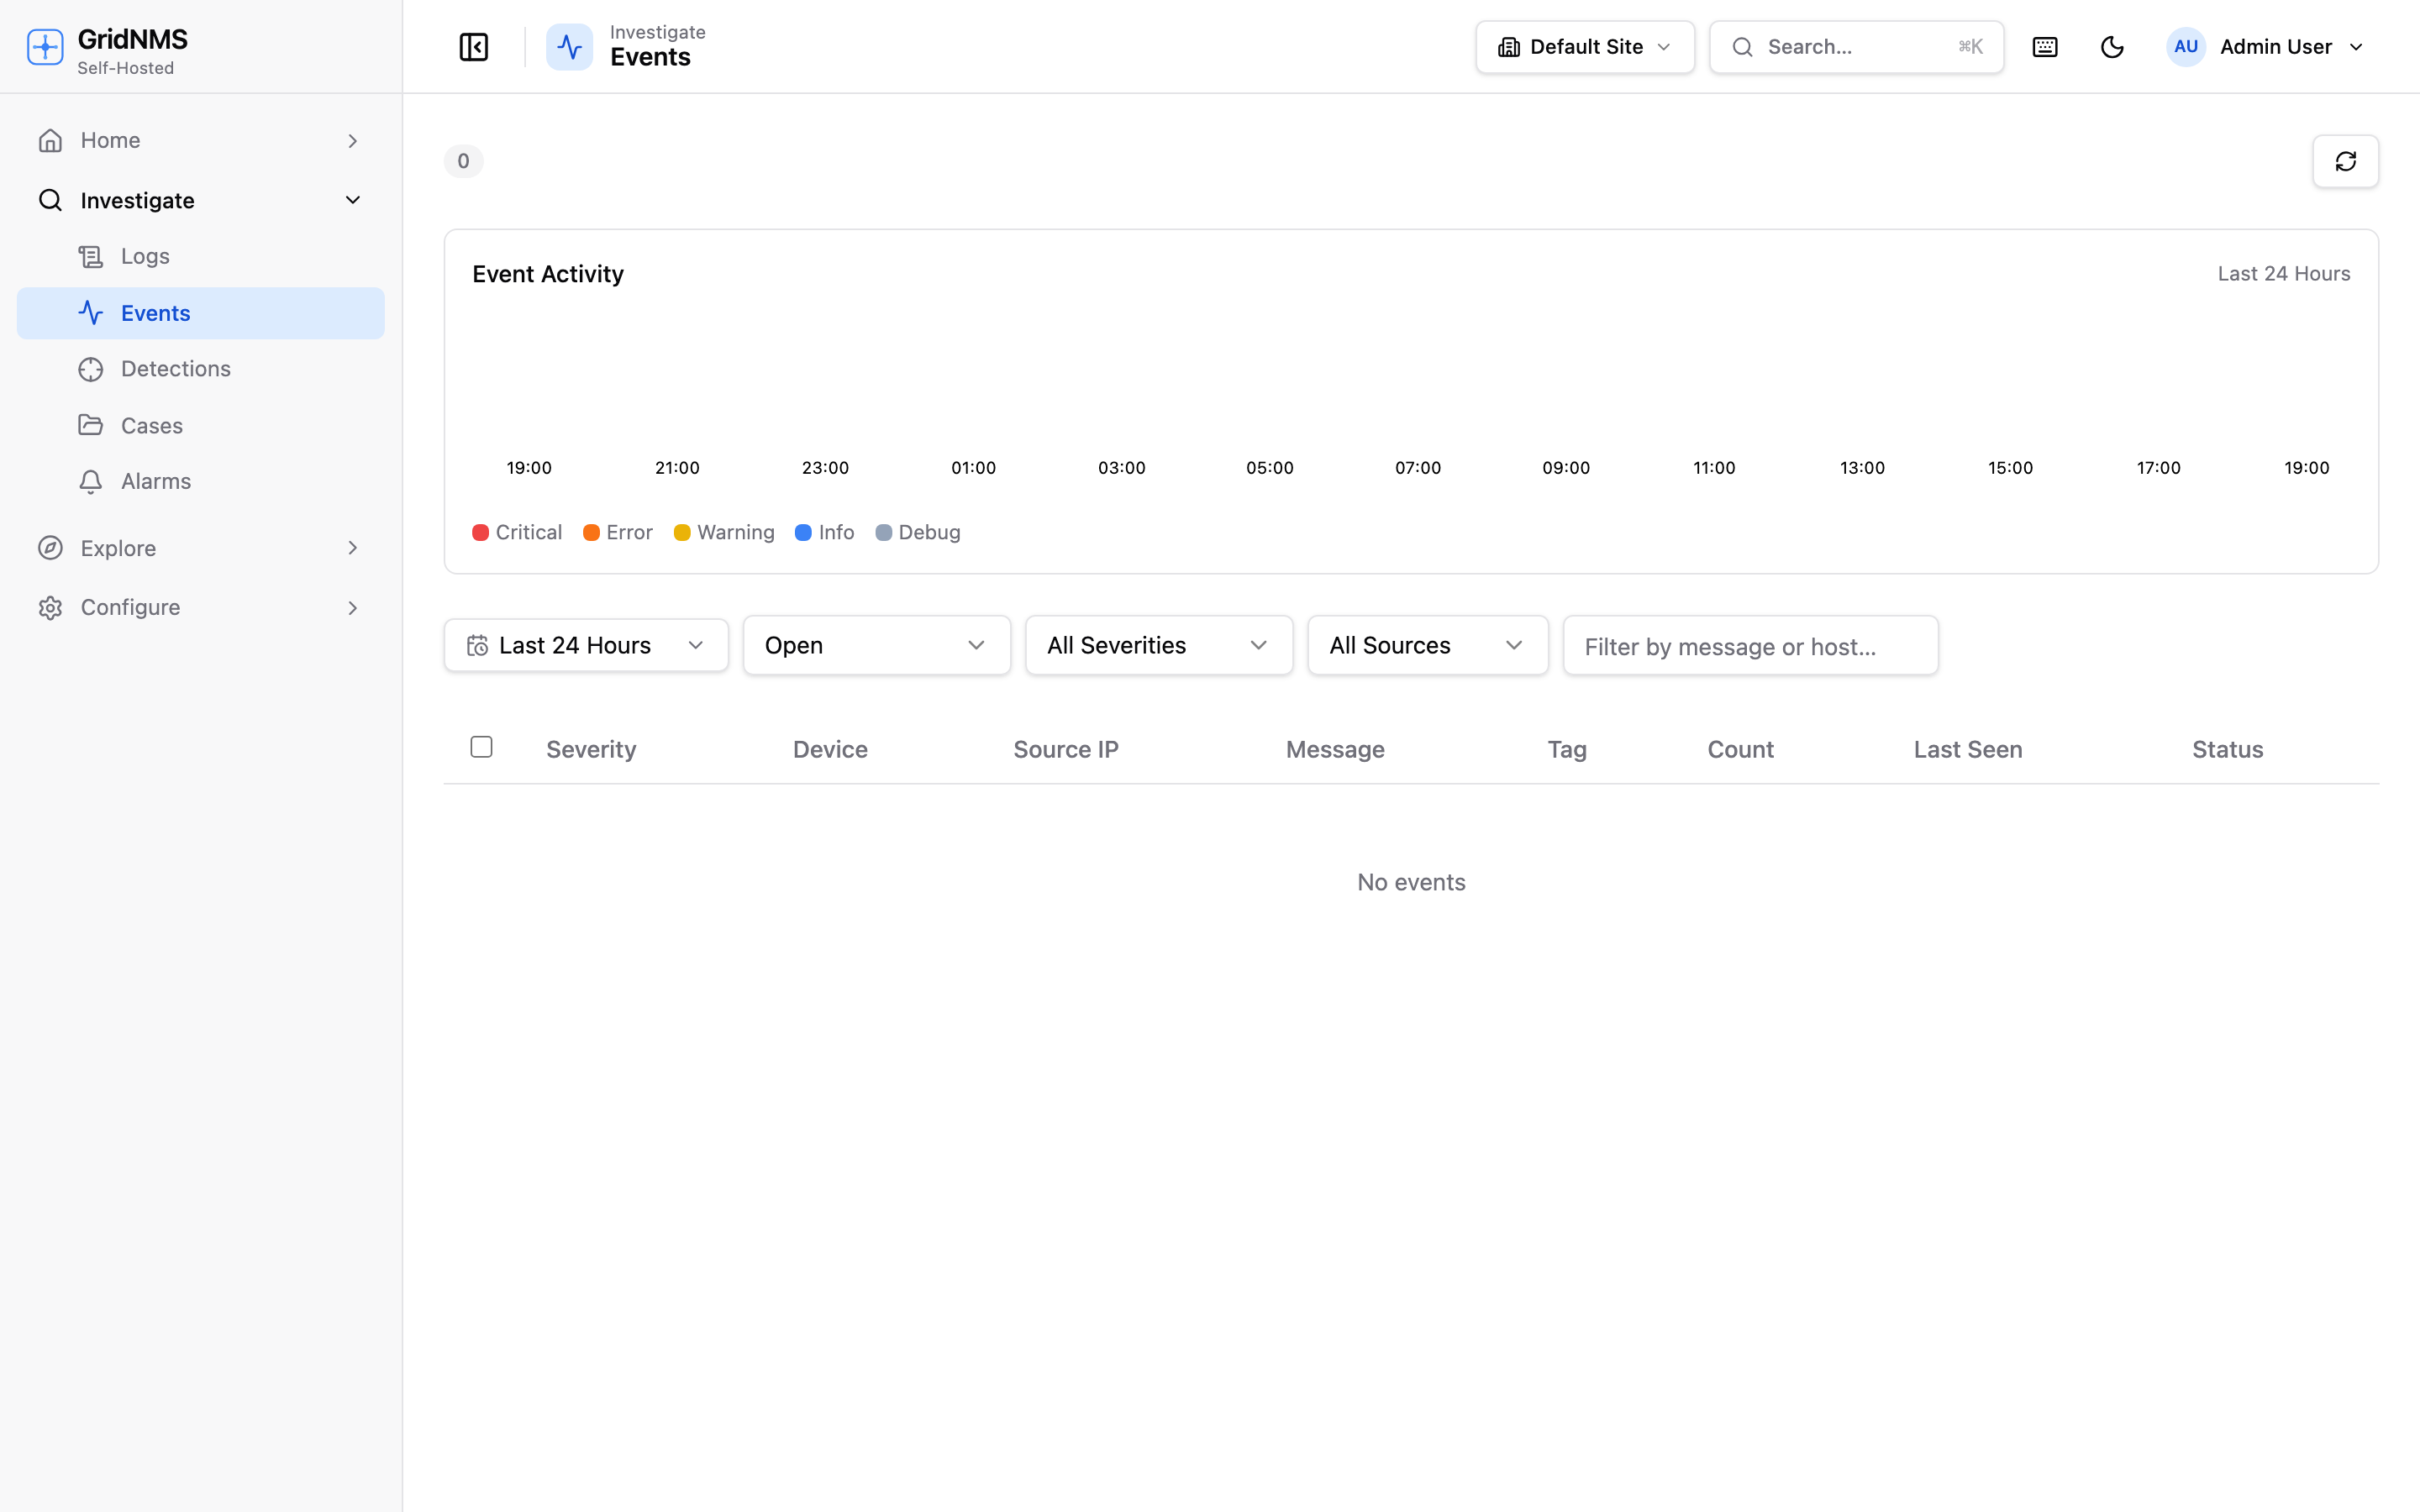The image size is (2420, 1512).
Task: Click the Explore compass icon
Action: point(50,548)
